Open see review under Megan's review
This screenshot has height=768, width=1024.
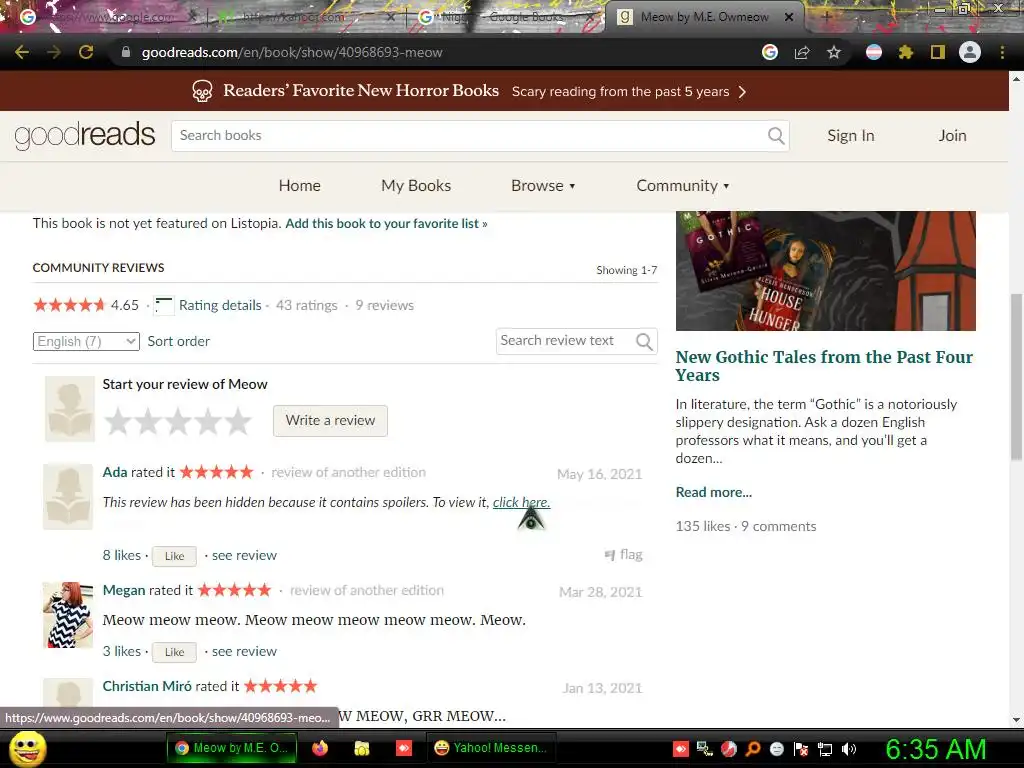(x=244, y=651)
